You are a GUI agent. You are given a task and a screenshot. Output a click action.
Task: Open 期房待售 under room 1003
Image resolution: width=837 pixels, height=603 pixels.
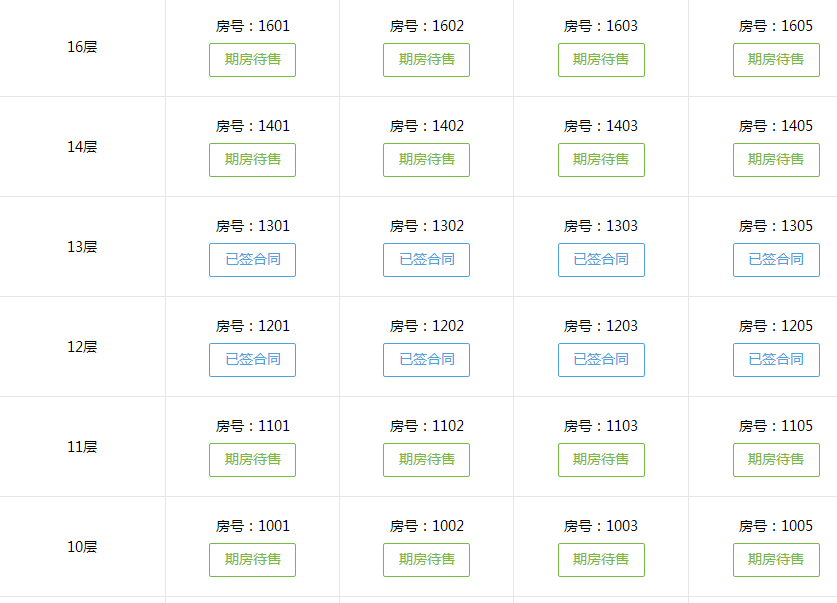pos(601,560)
